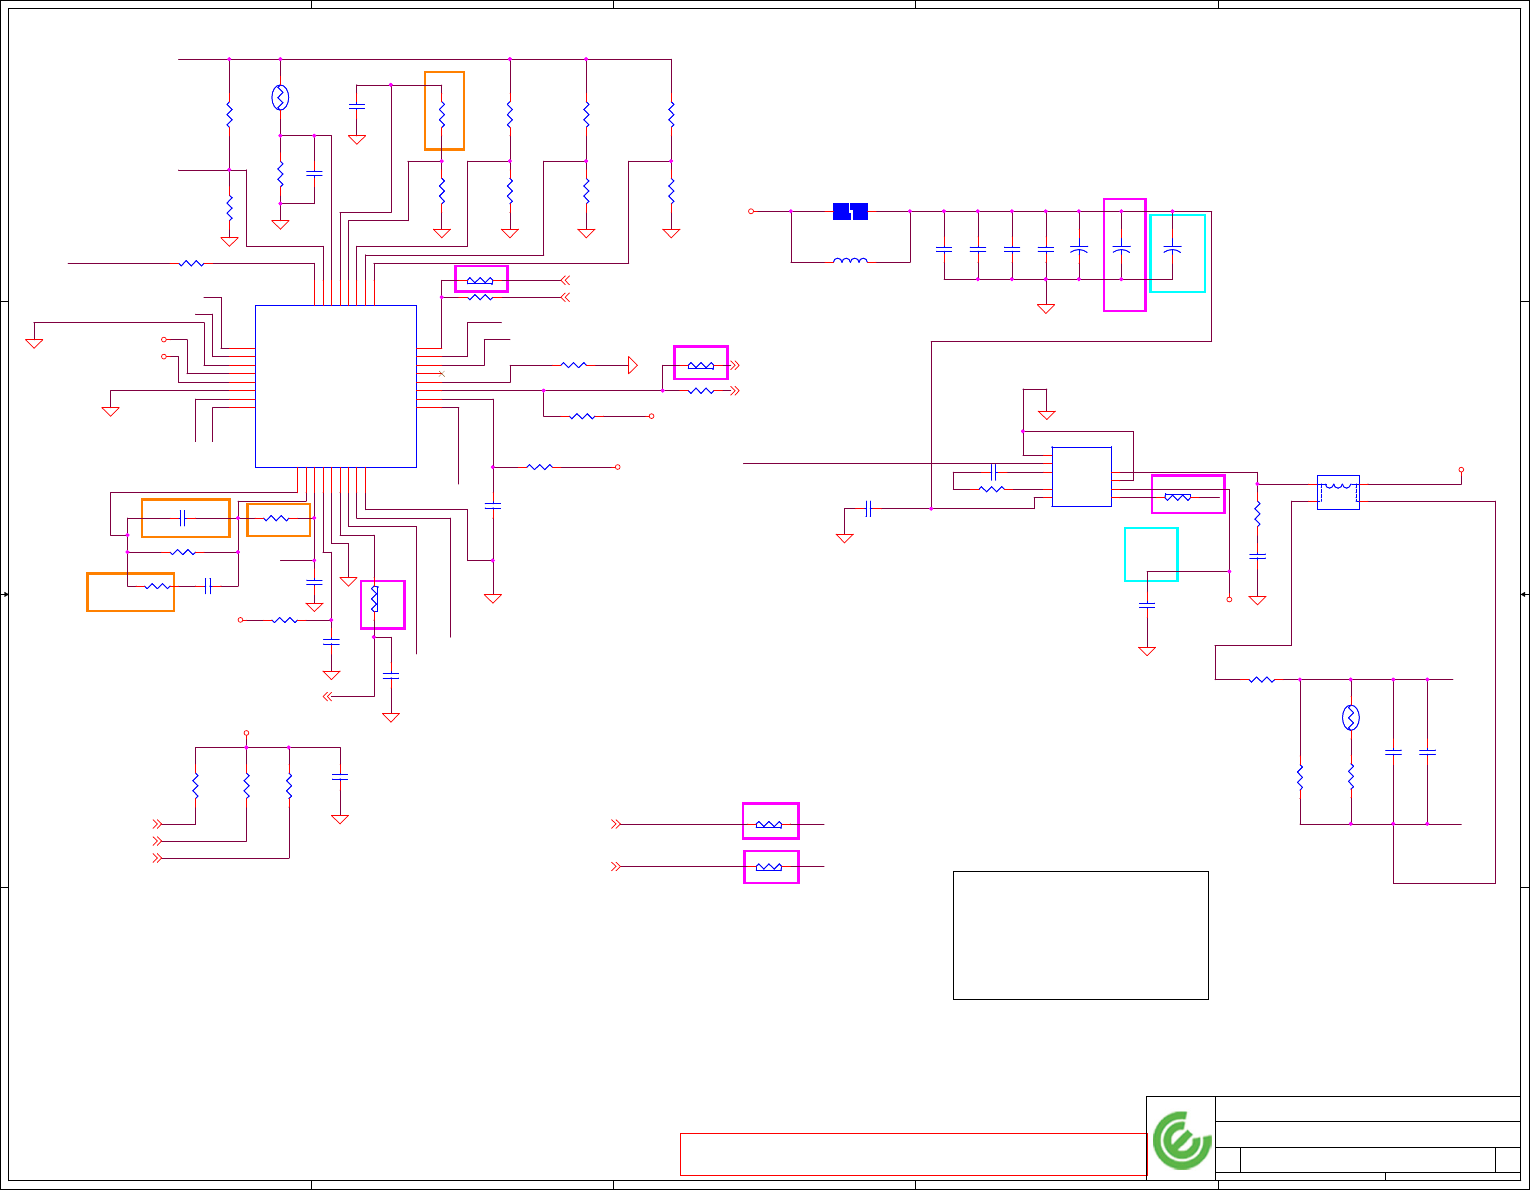
Task: Click the boxed transformer coil symbol
Action: pos(1338,492)
